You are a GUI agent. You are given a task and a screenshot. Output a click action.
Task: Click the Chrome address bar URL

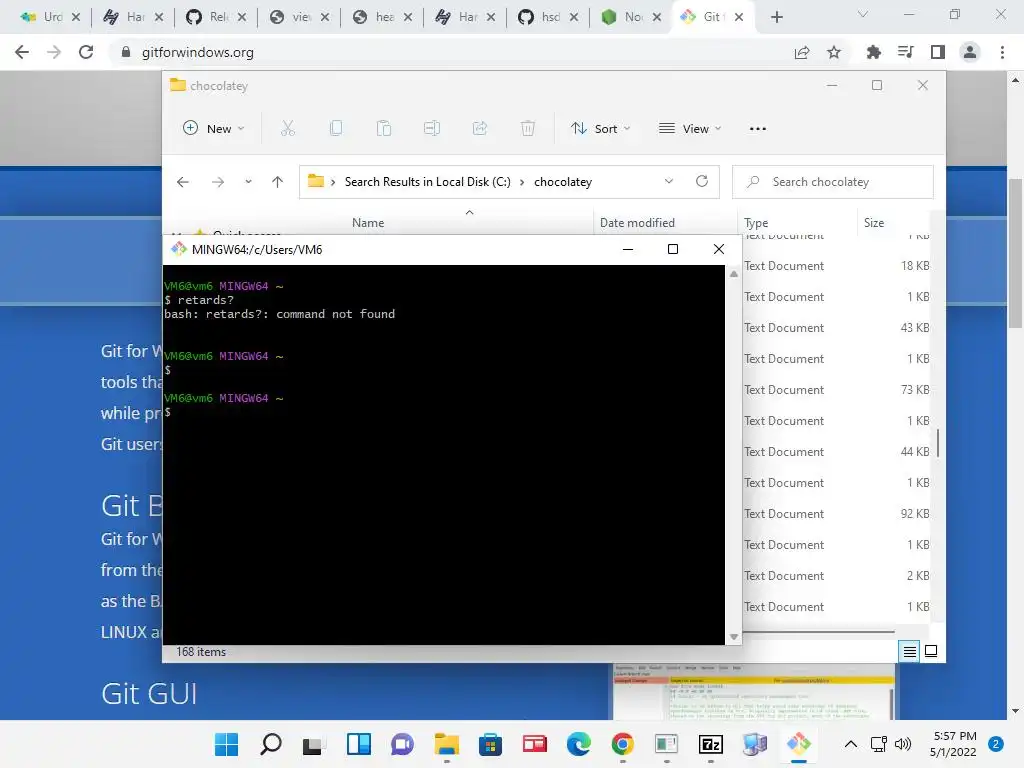(197, 52)
